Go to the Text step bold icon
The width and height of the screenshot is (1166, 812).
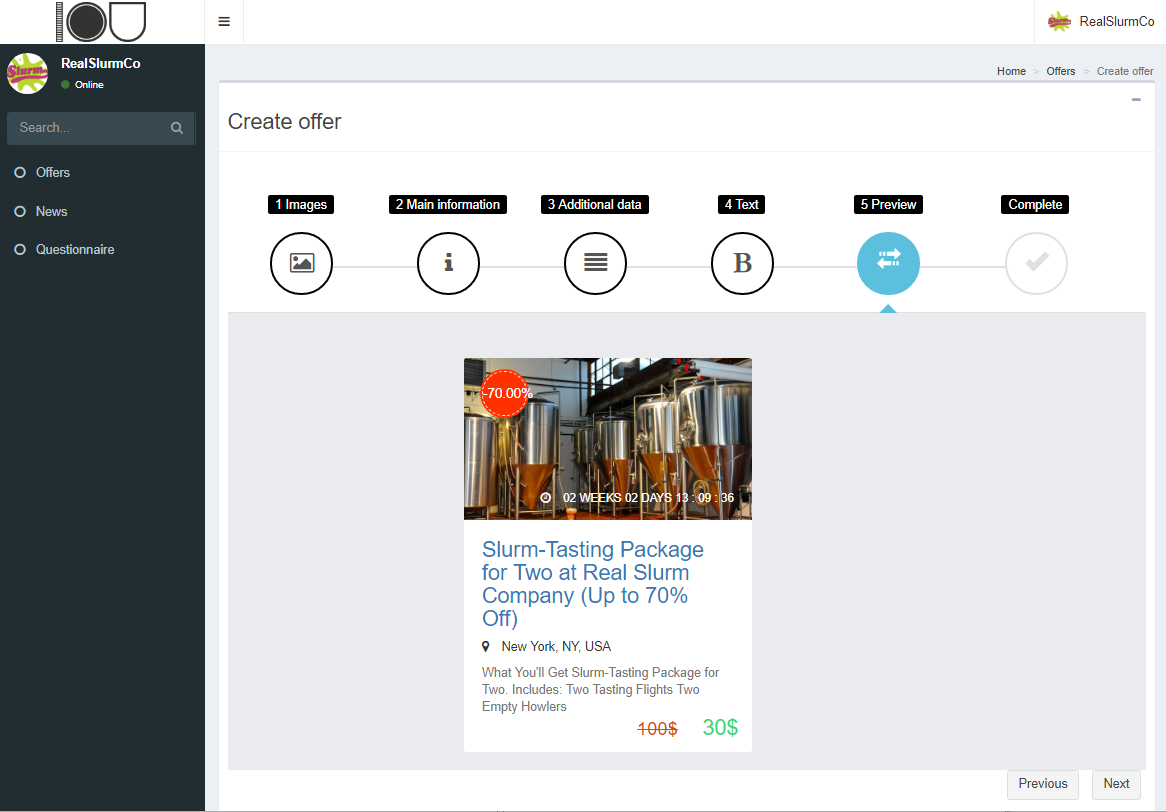pos(742,263)
